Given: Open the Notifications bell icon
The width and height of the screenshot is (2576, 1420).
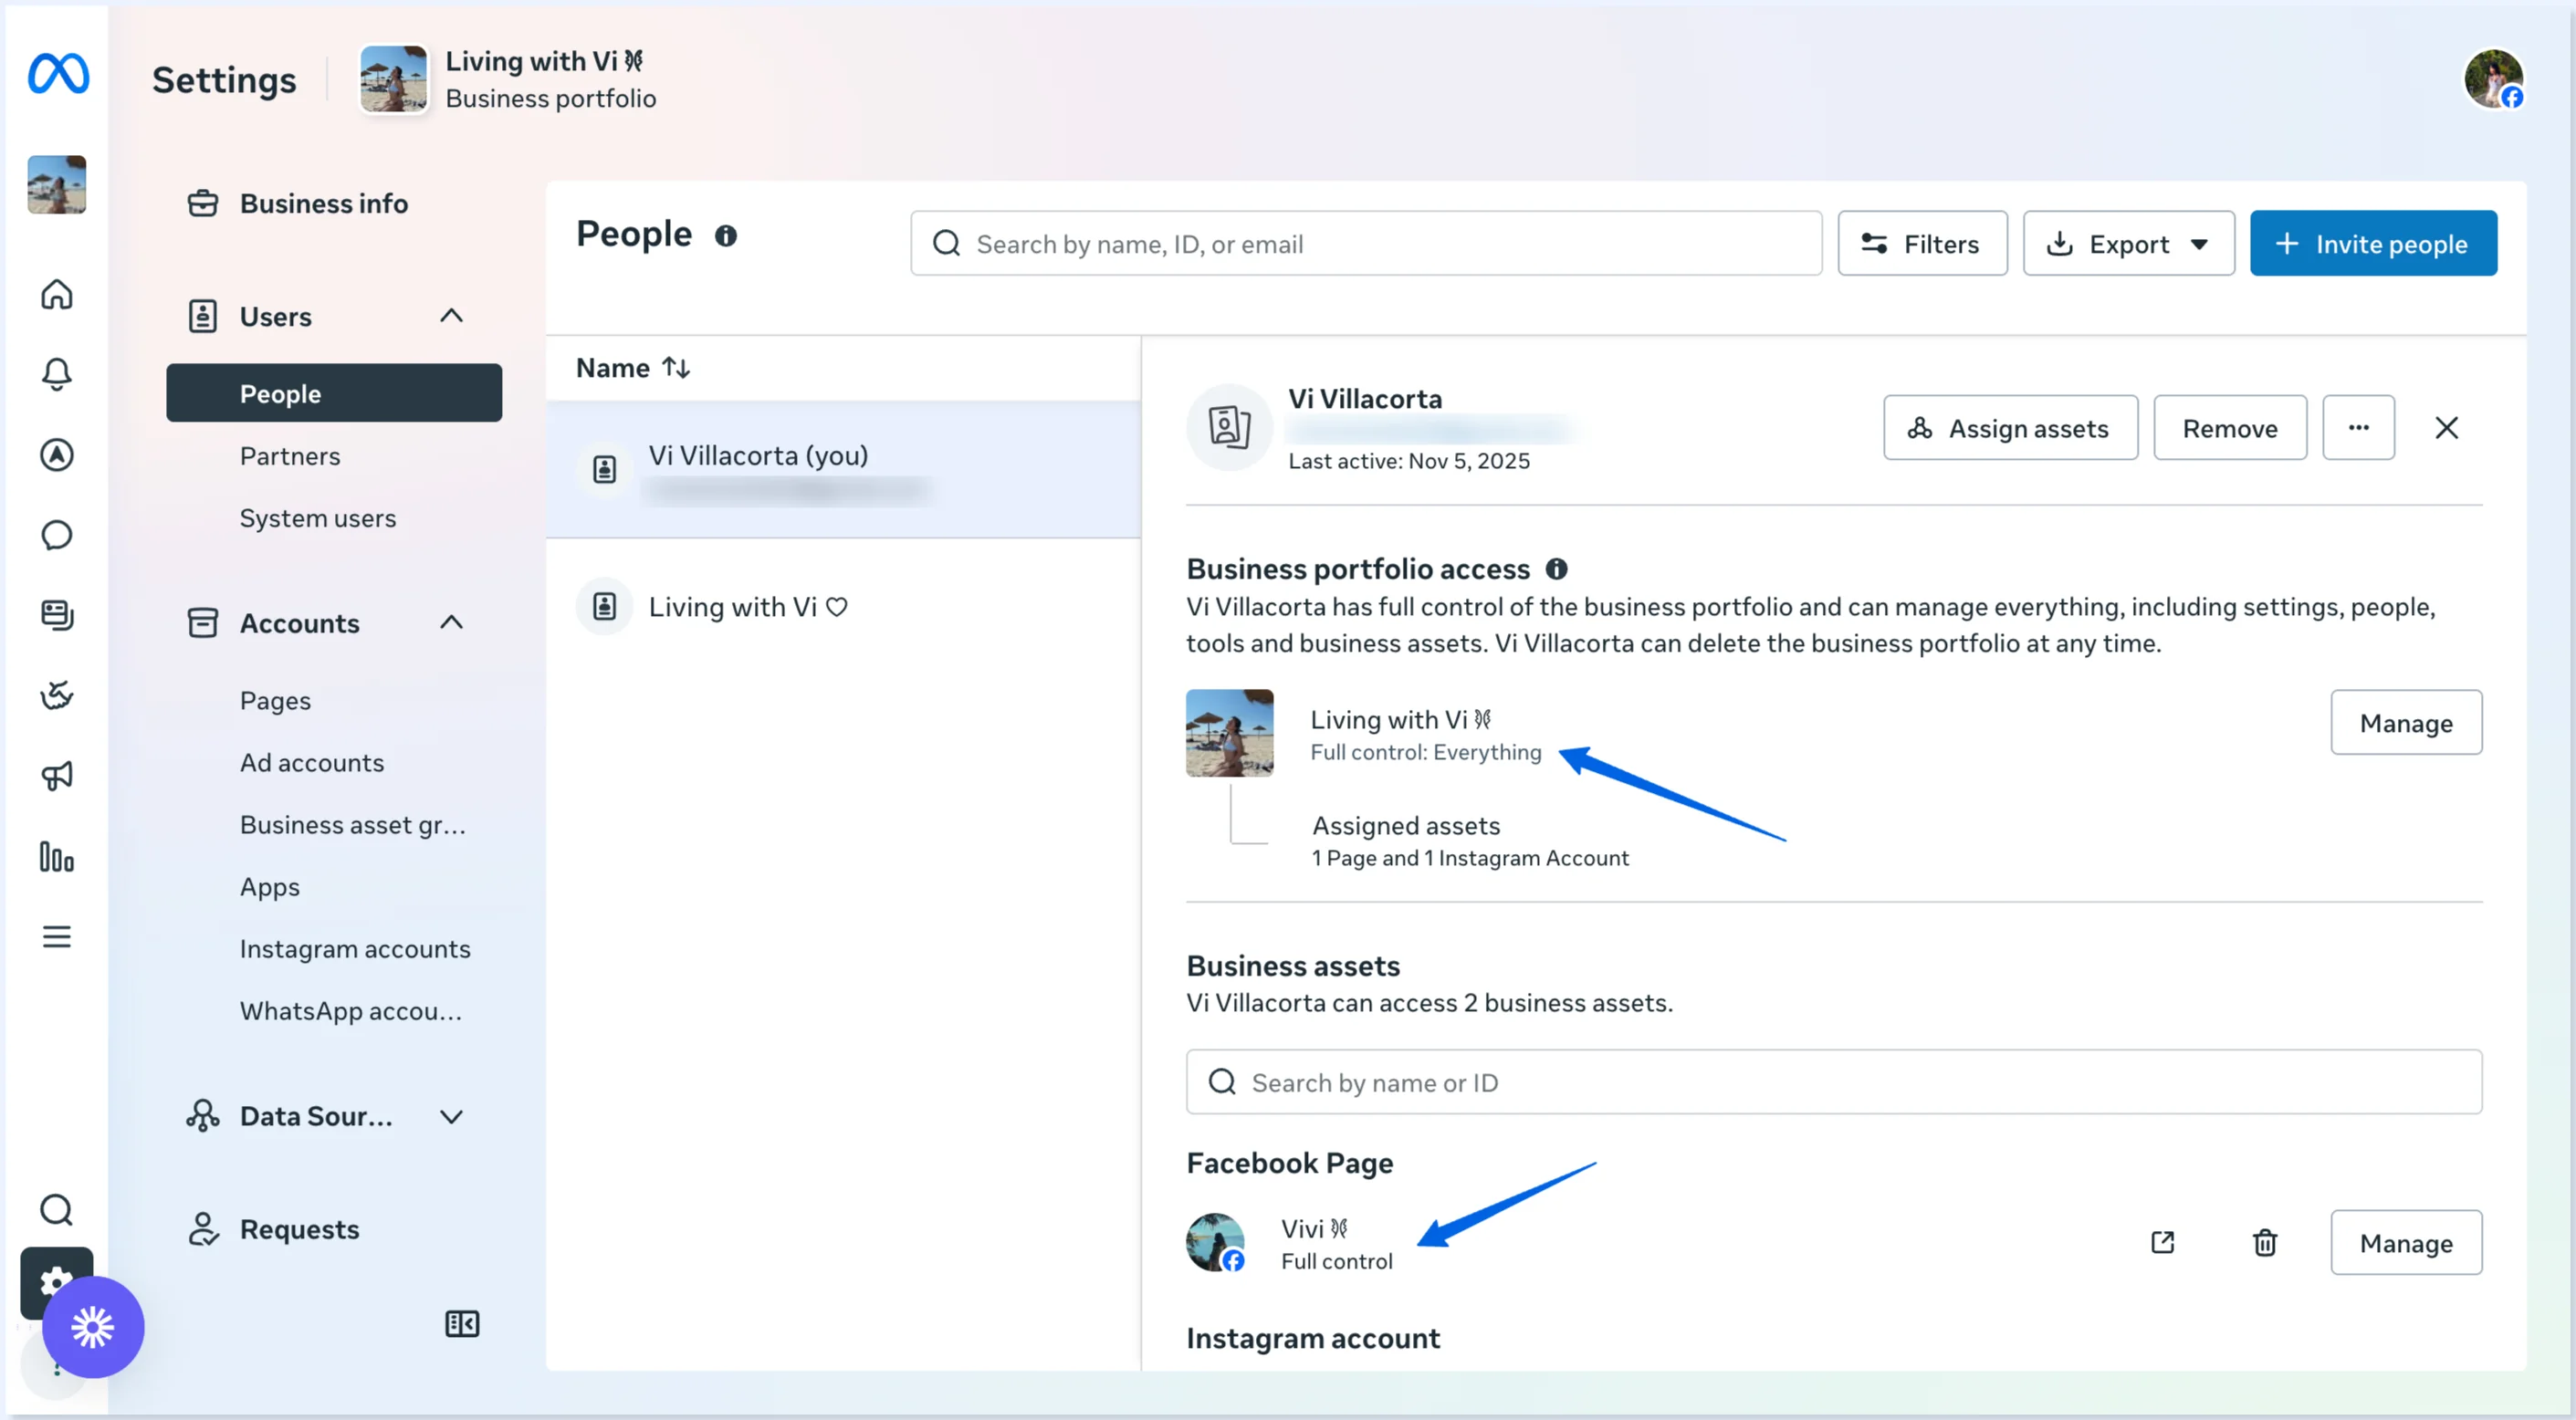Looking at the screenshot, I should 56,375.
